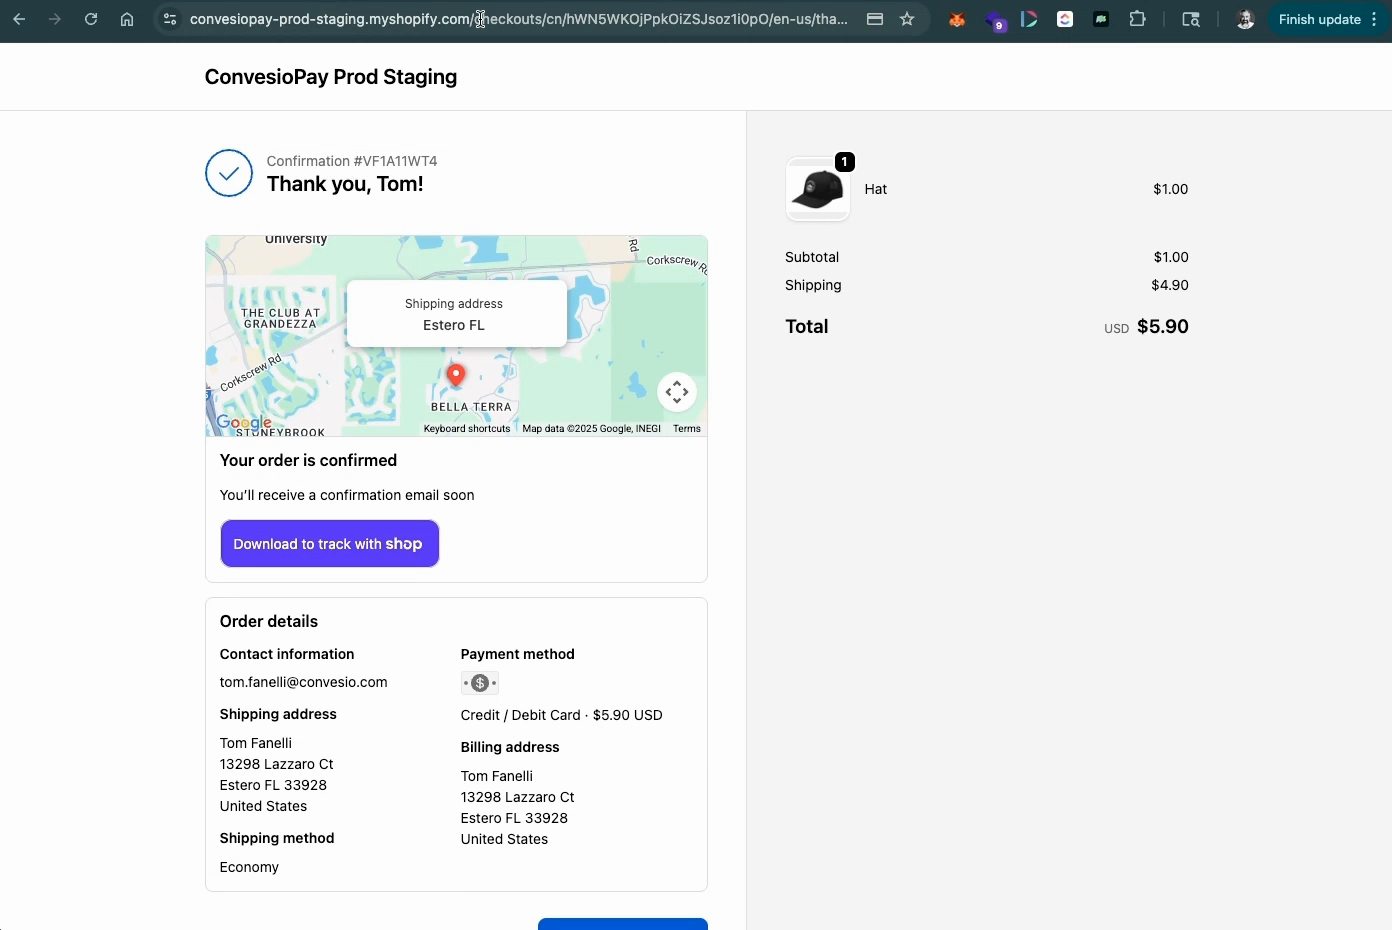Click the confirmation email soon message
Image resolution: width=1392 pixels, height=930 pixels.
tap(347, 495)
